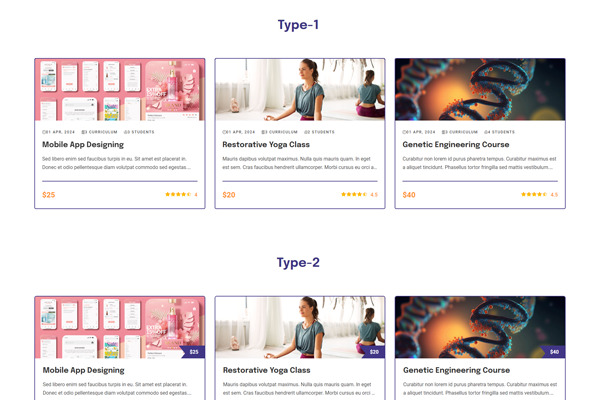Open the Type-2 Restorative Yoga Class title link
The width and height of the screenshot is (600, 400).
267,370
